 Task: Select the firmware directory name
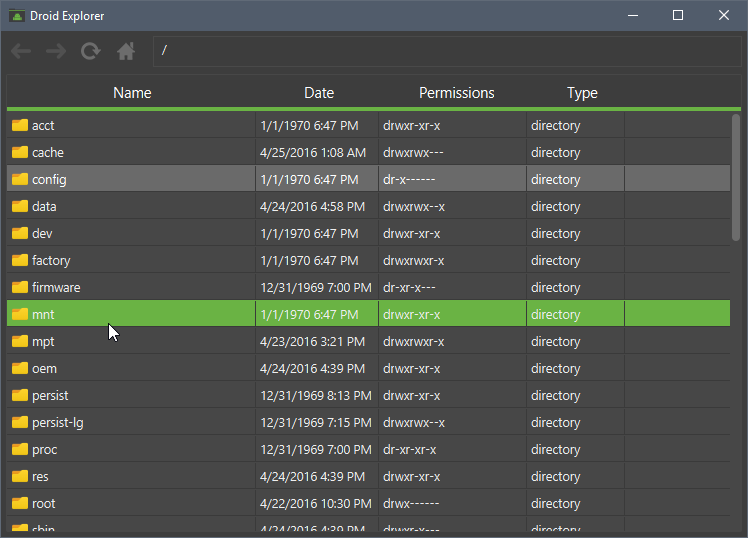(x=56, y=288)
